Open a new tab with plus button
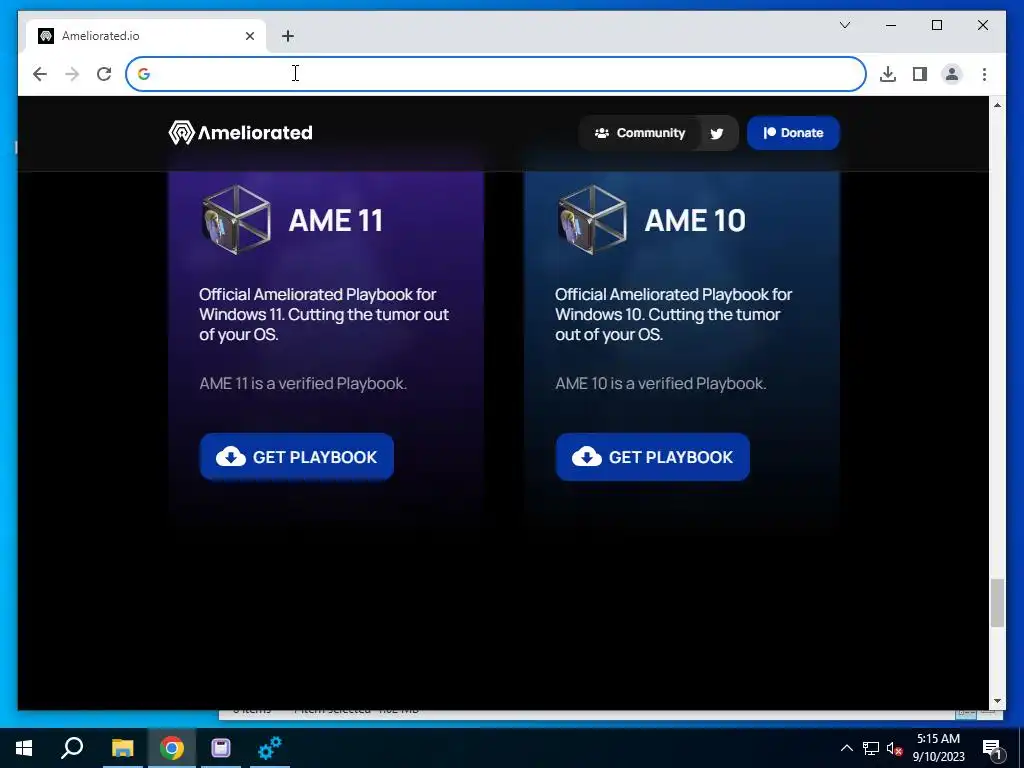Screen dimensions: 1024x768 (288, 36)
